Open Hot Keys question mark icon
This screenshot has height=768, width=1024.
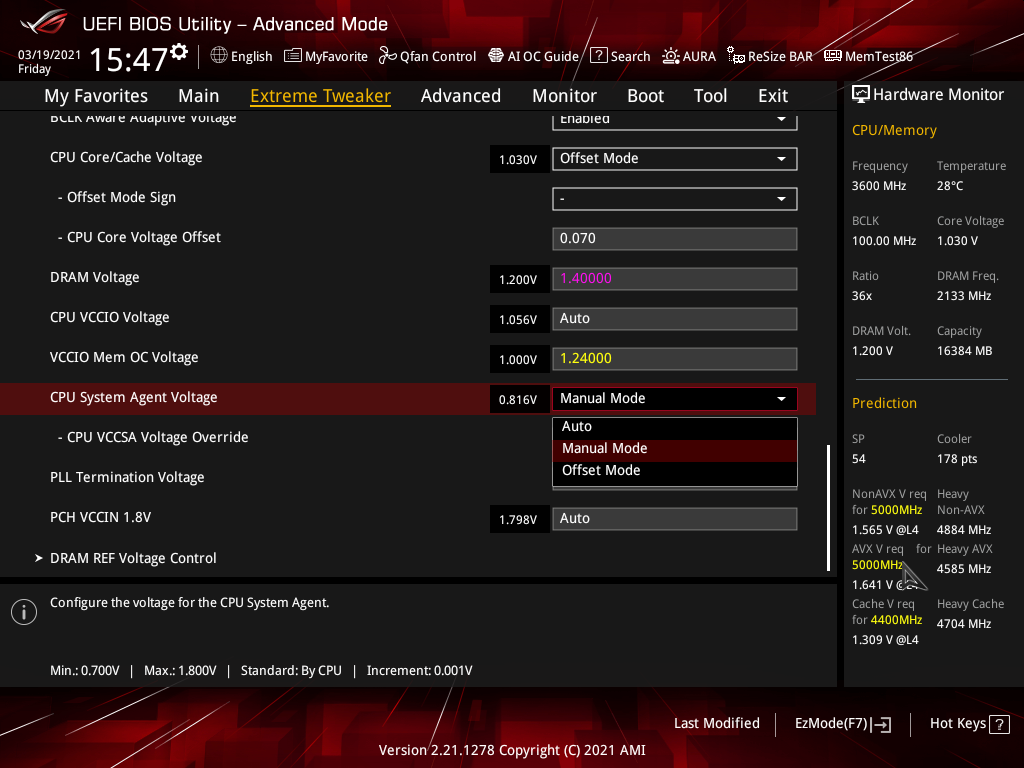pyautogui.click(x=999, y=724)
